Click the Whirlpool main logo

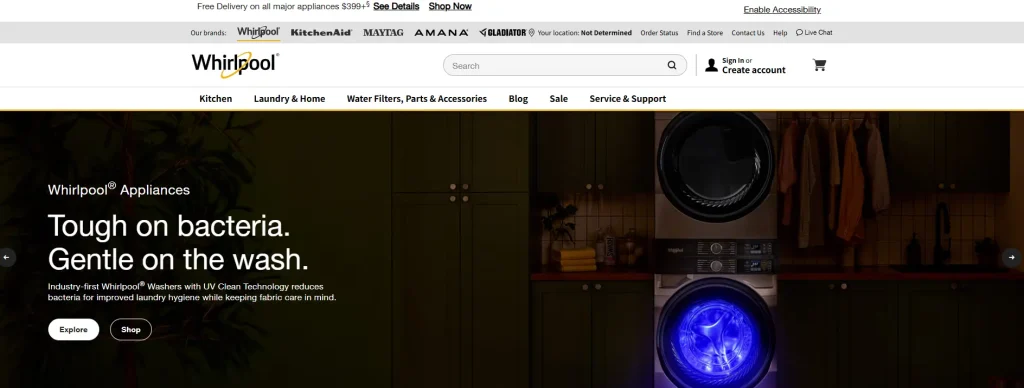click(x=235, y=65)
